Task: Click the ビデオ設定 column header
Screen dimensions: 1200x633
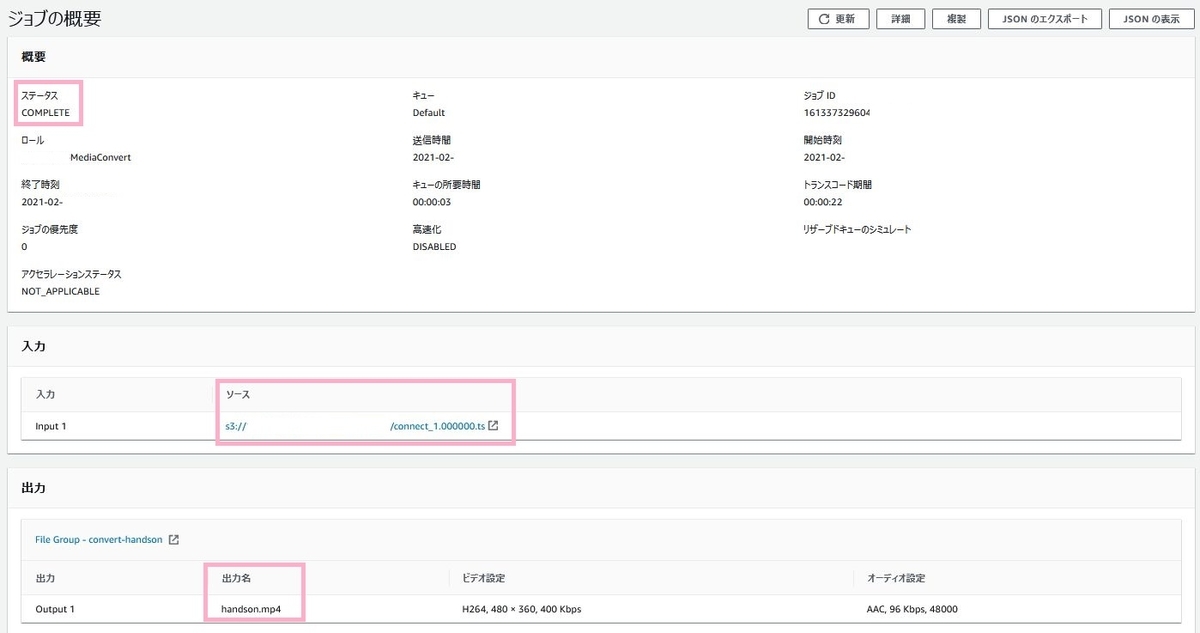Action: pos(485,578)
